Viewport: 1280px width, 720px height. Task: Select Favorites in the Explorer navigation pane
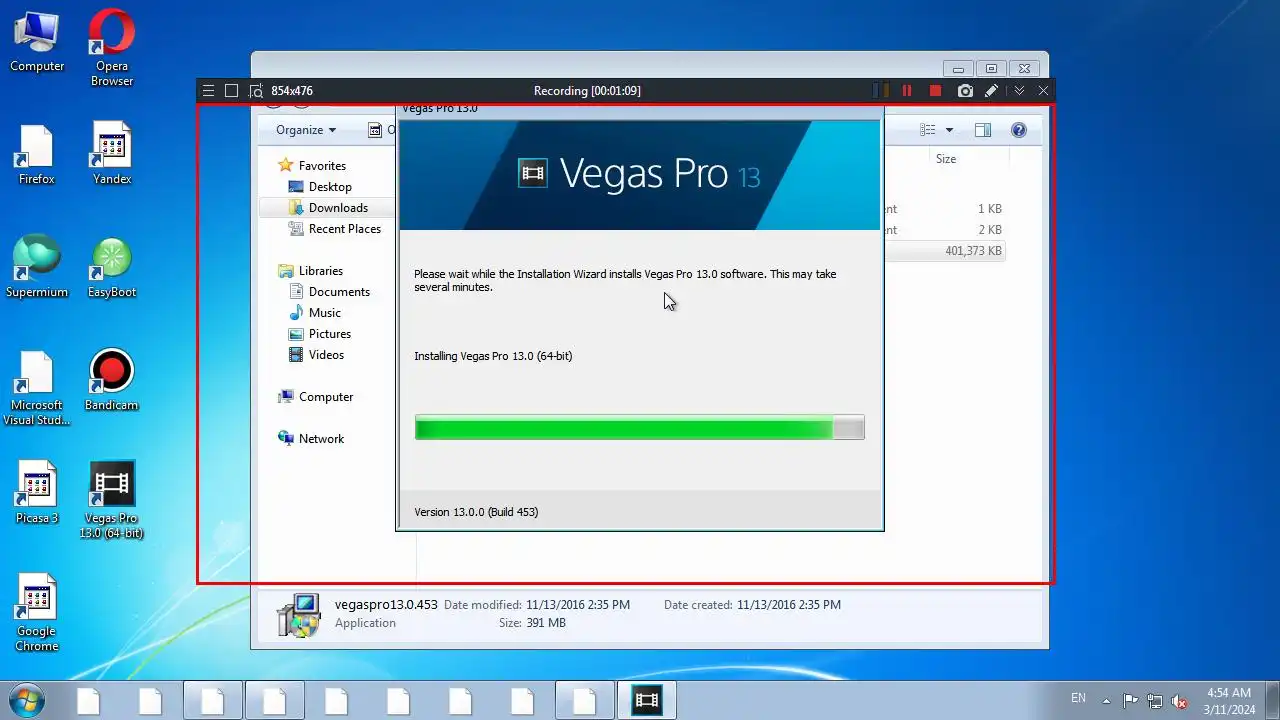point(322,166)
